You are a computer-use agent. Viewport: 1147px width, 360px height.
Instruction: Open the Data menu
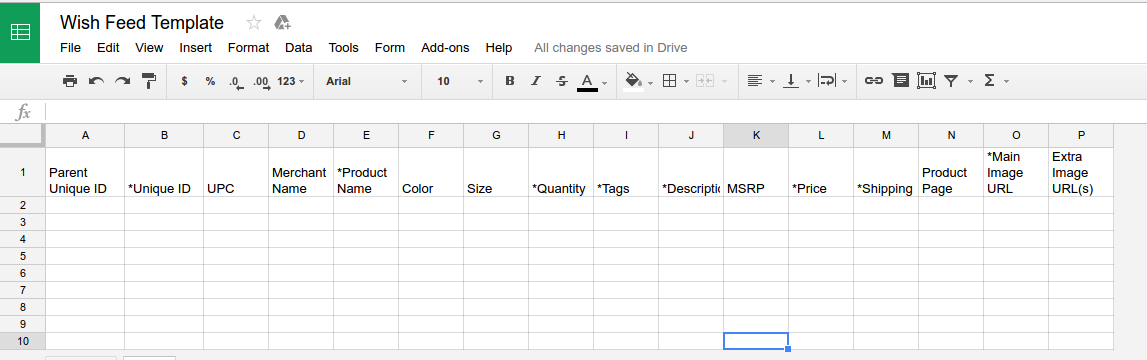pyautogui.click(x=298, y=48)
